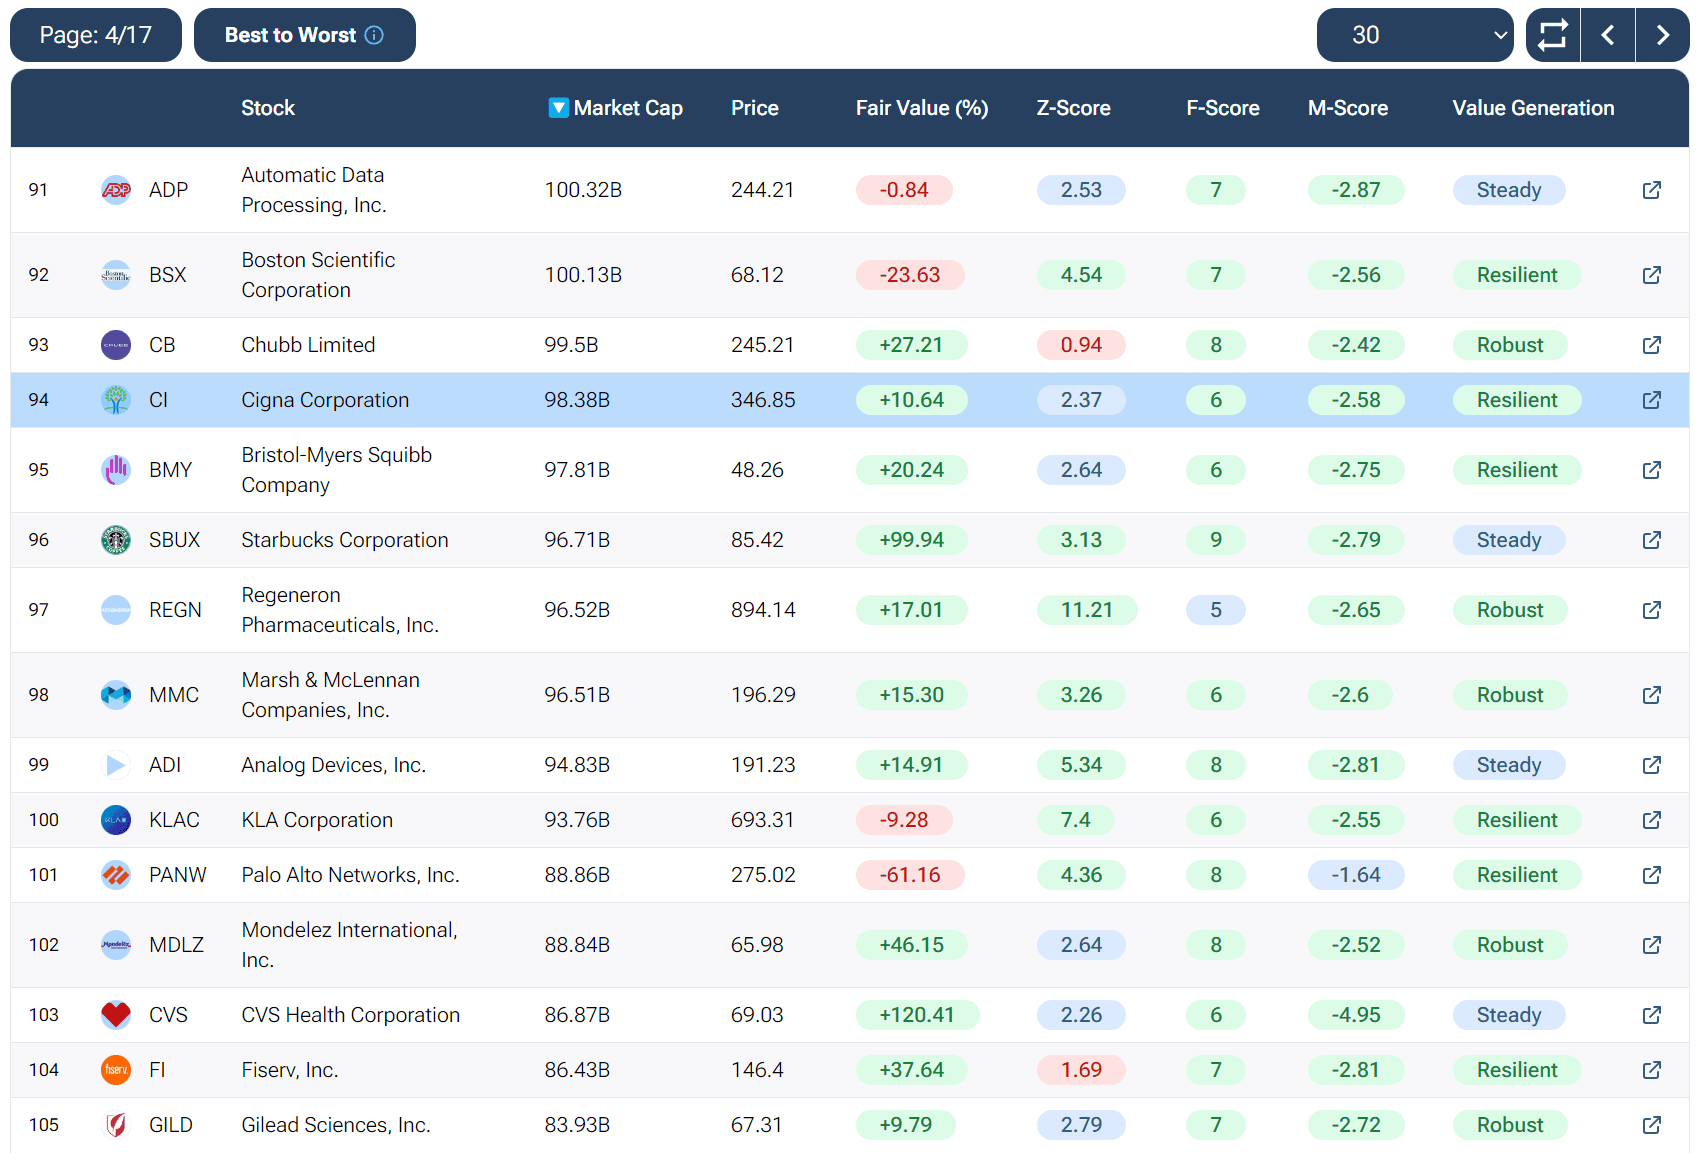The image size is (1699, 1153).
Task: Open the 30 rows per page dropdown
Action: pos(1414,35)
